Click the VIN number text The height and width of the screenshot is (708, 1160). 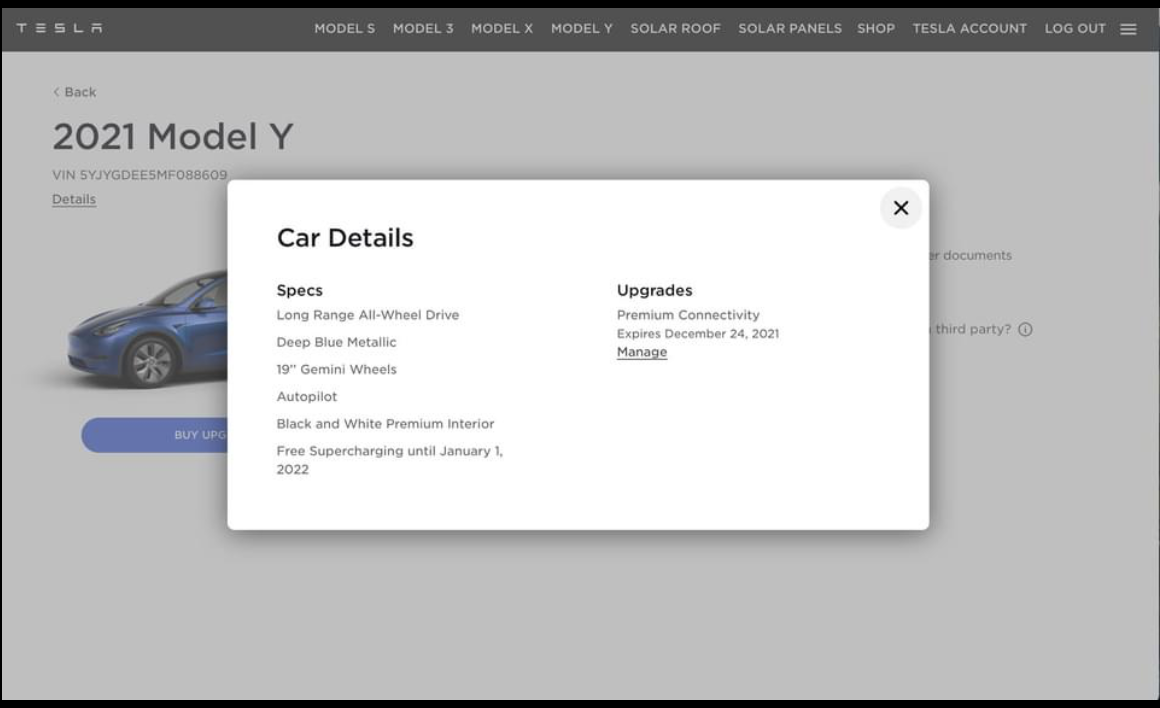tap(139, 175)
